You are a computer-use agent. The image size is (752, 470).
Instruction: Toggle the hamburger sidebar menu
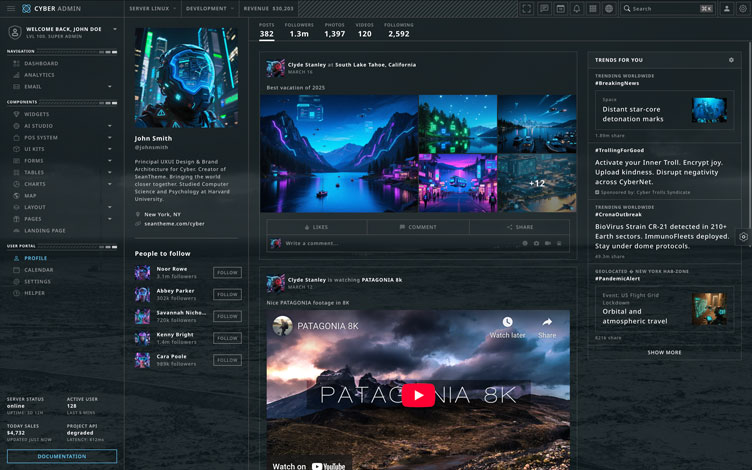[x=11, y=8]
